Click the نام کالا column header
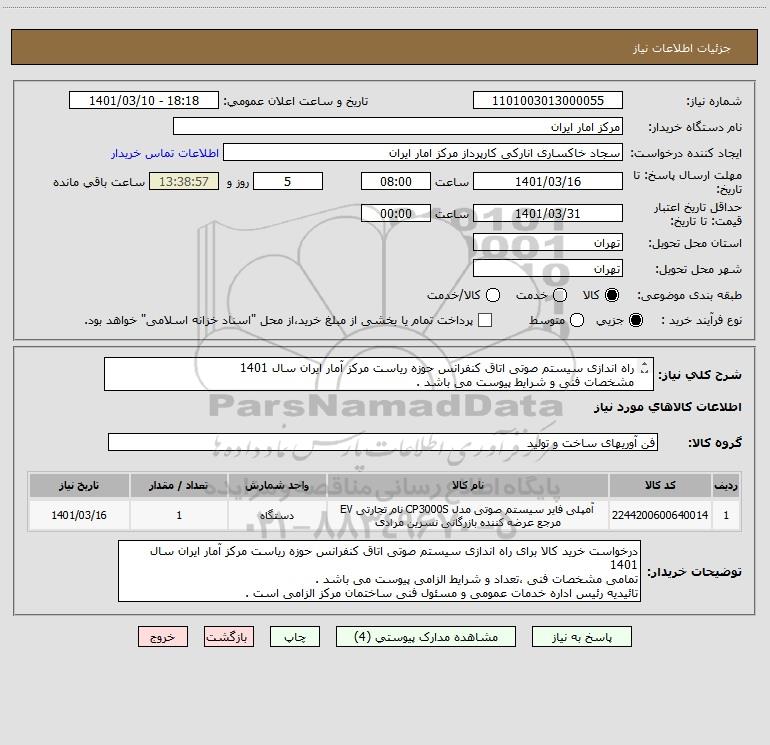 [x=468, y=486]
